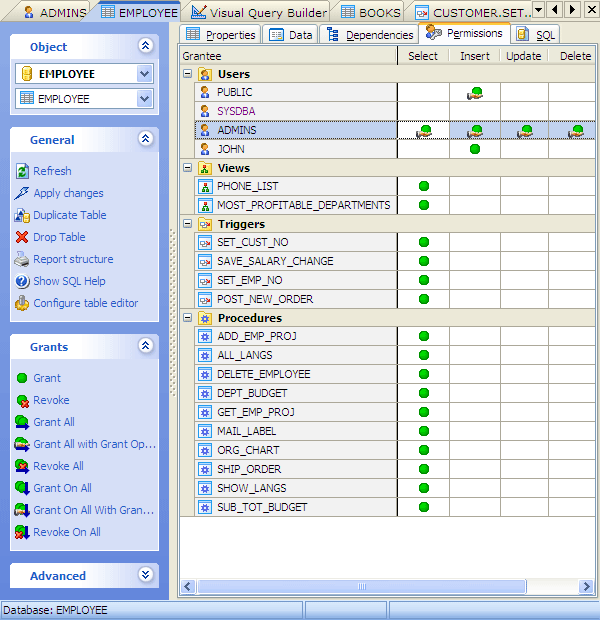600x620 pixels.
Task: Toggle Select permission for ADMINS
Action: (x=424, y=130)
